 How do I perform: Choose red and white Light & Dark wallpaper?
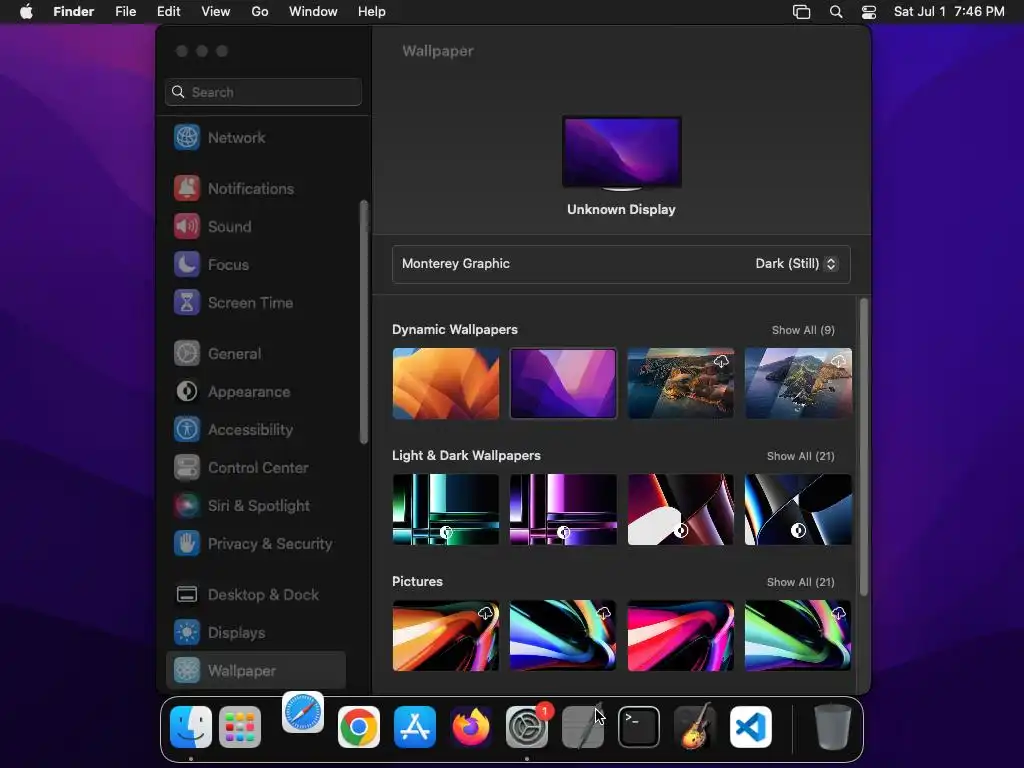[x=680, y=509]
